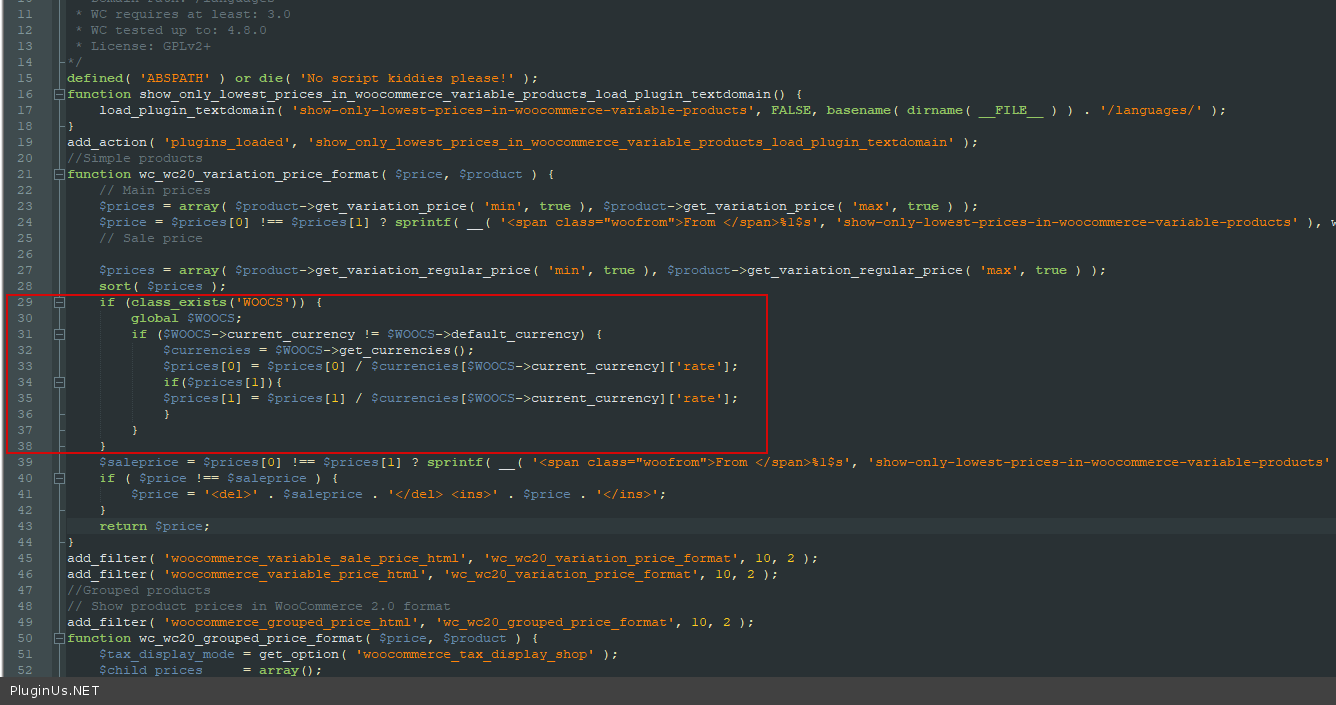Collapse fold marker at line 16 function
The height and width of the screenshot is (705, 1336).
click(x=59, y=94)
